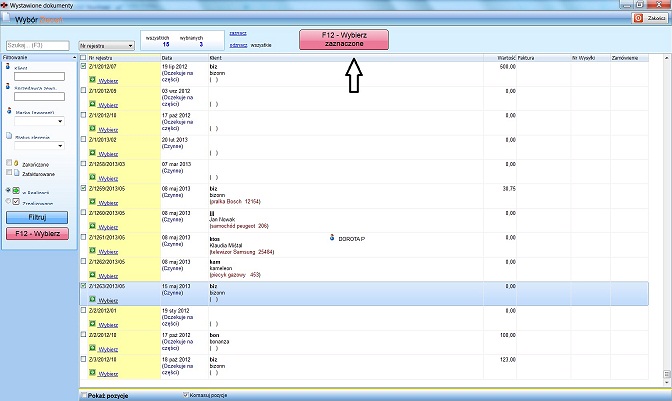Viewport: 672px width, 401px height.
Task: Click the blue Filtruj button
Action: 37,217
